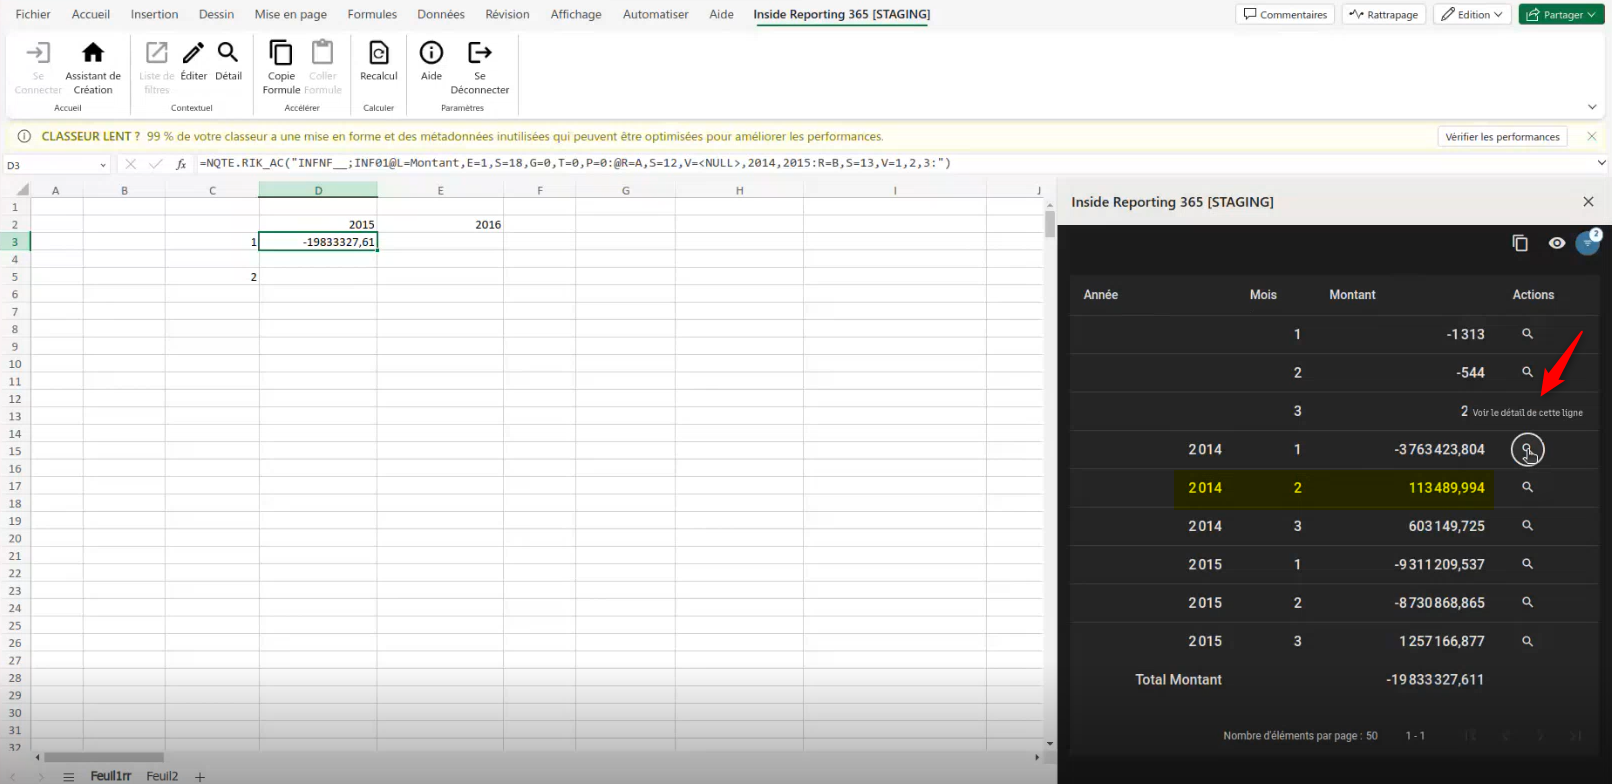The width and height of the screenshot is (1612, 784).
Task: Open the Formules tab
Action: click(372, 15)
